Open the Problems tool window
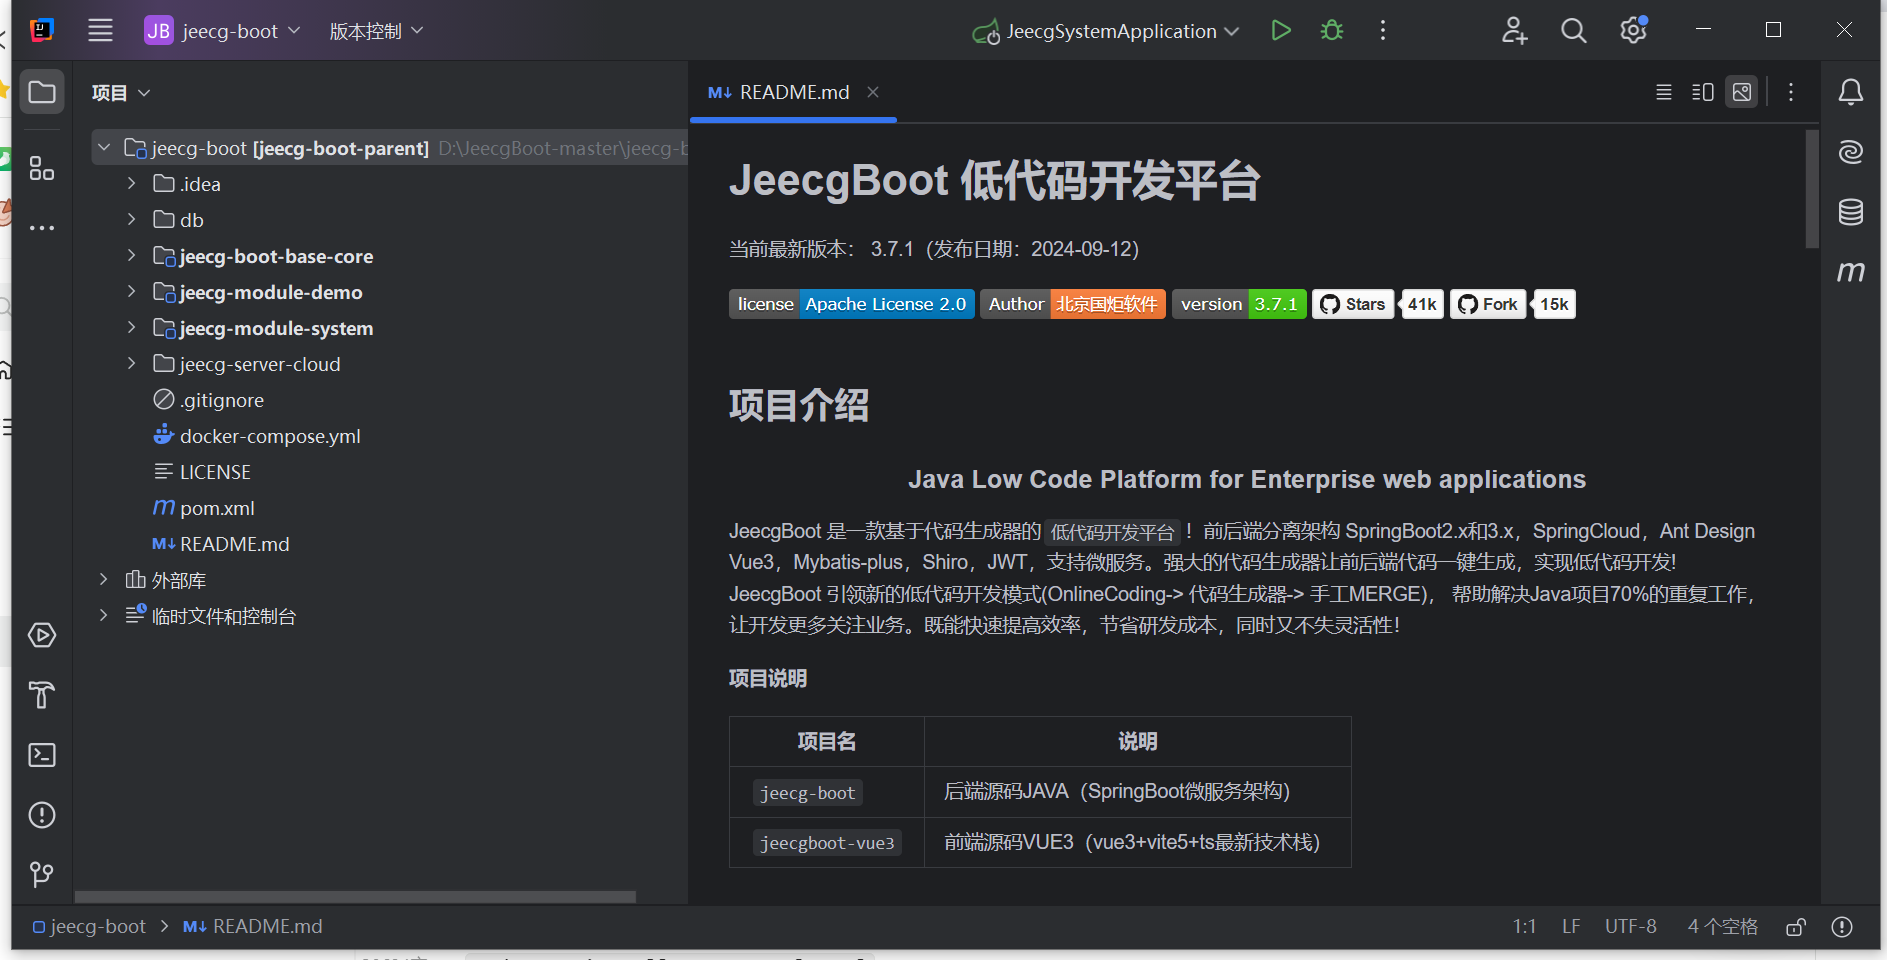The width and height of the screenshot is (1887, 960). click(x=42, y=815)
